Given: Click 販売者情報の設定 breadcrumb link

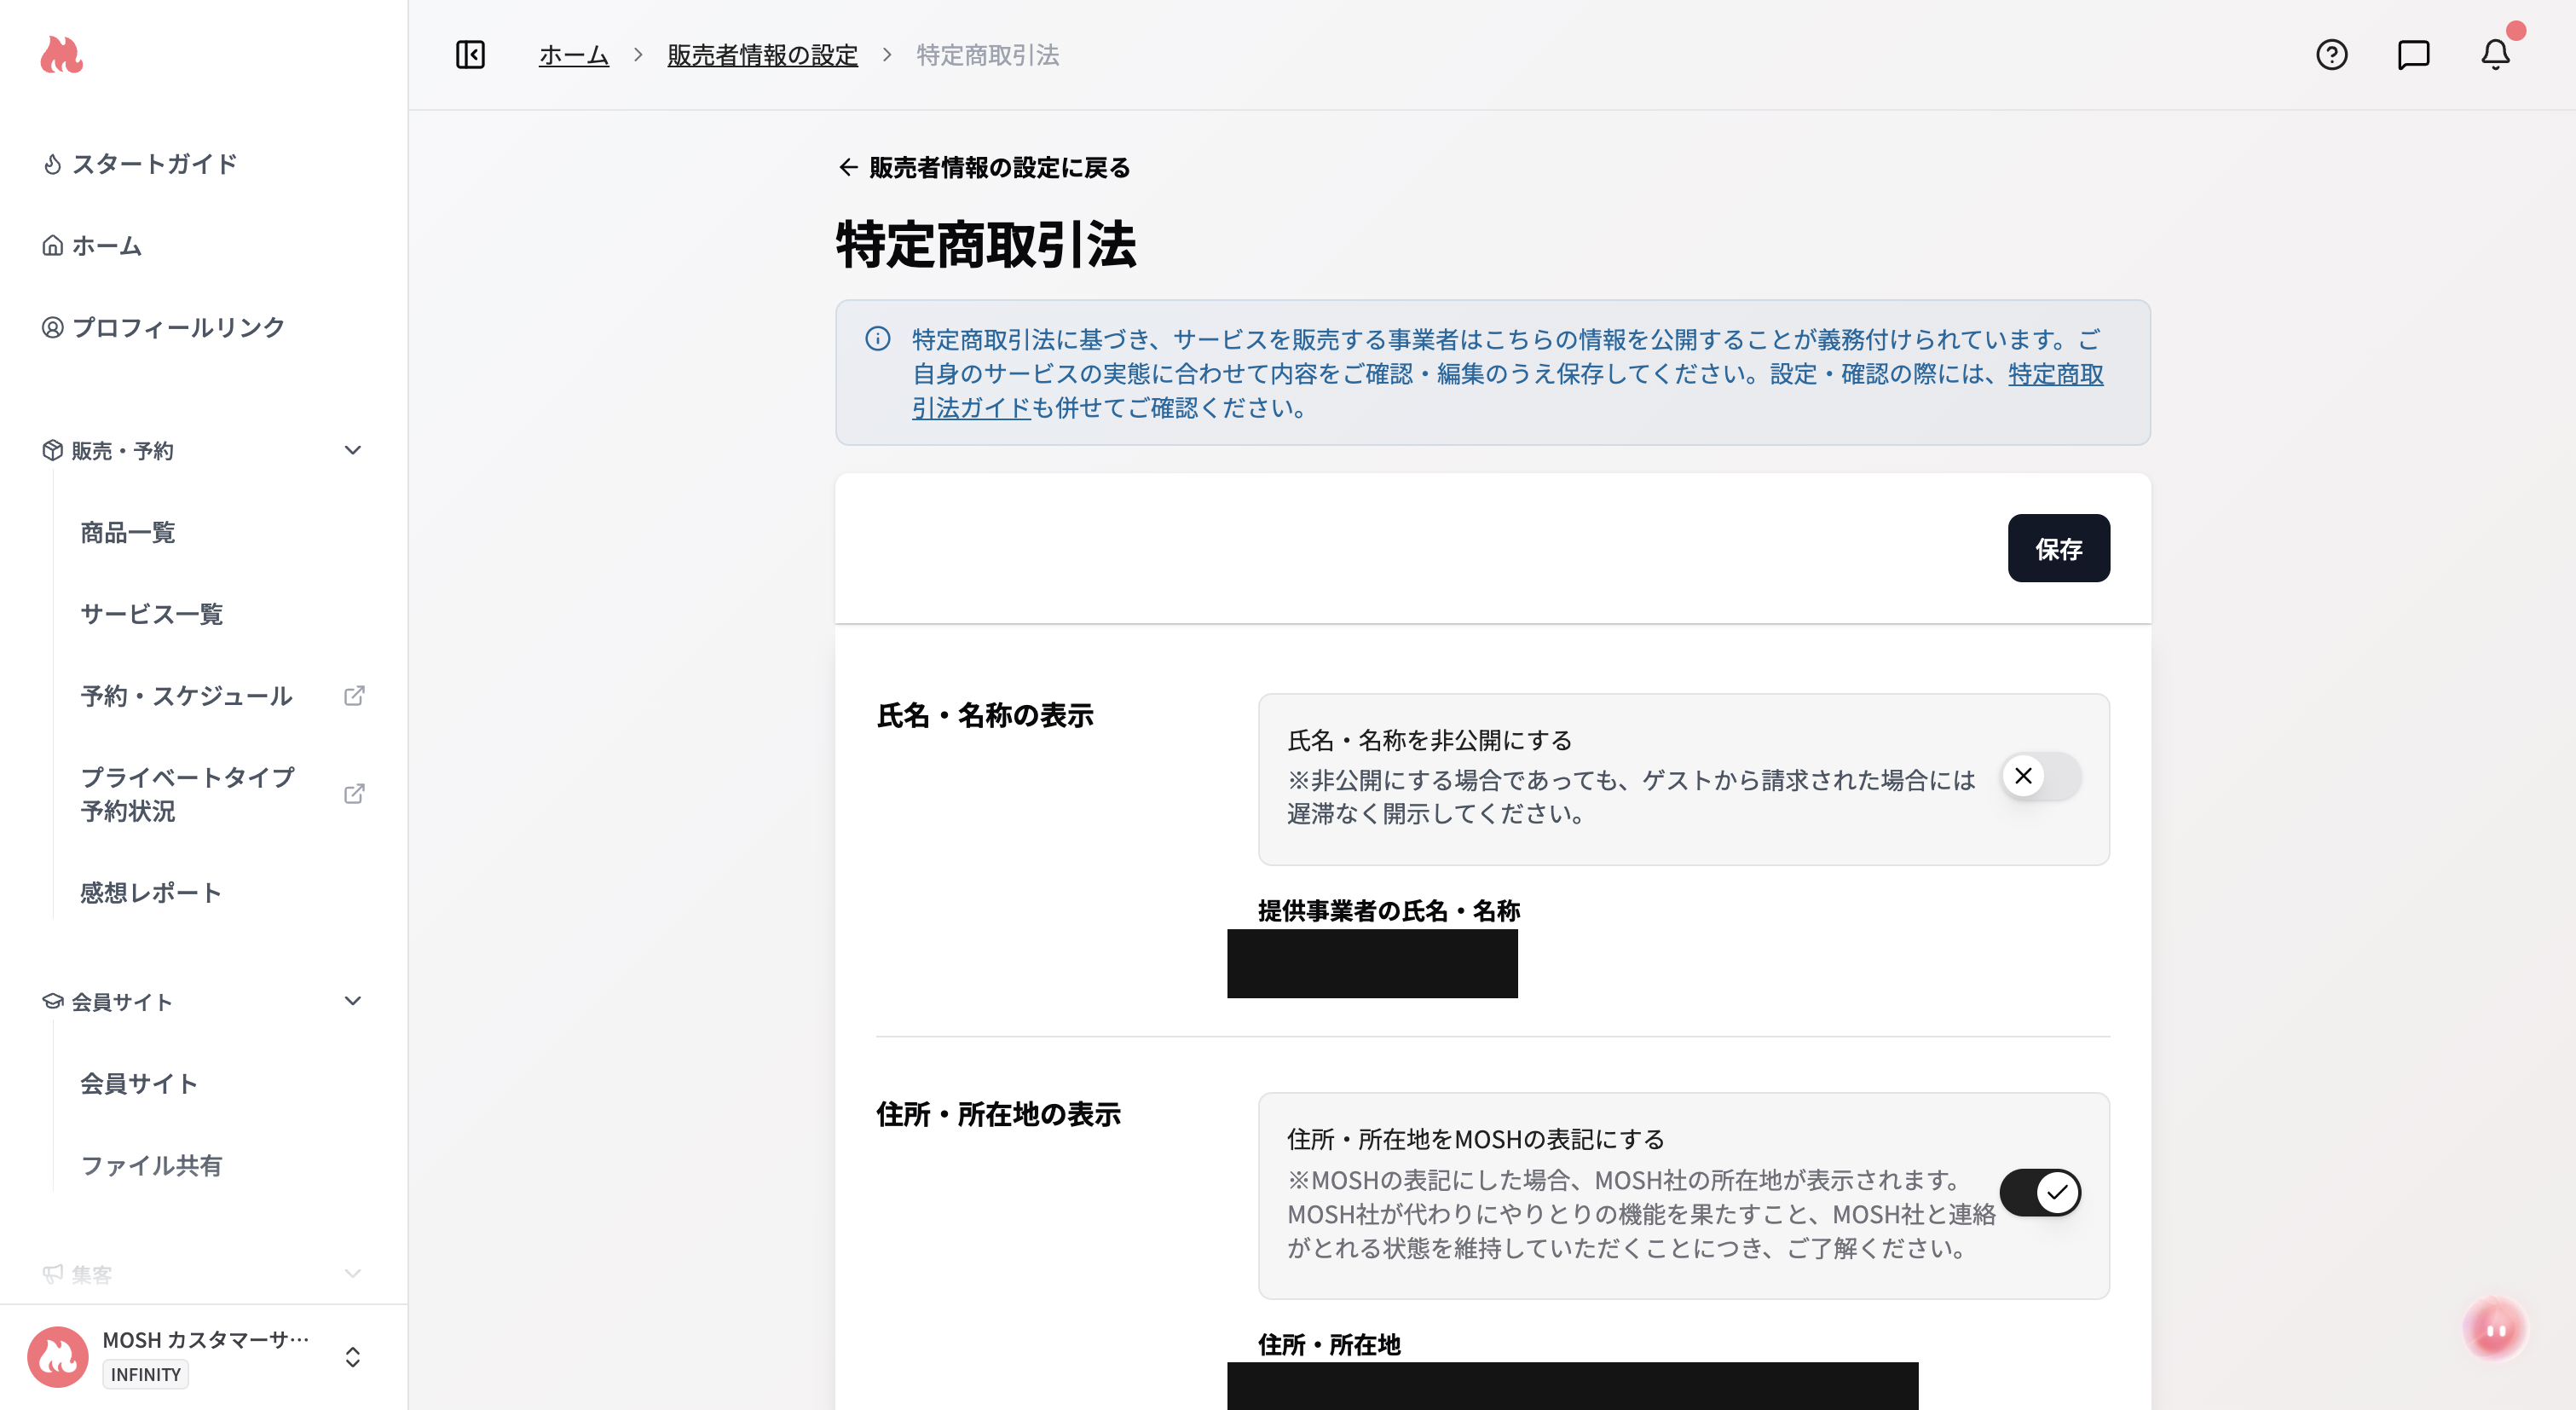Looking at the screenshot, I should pos(762,54).
